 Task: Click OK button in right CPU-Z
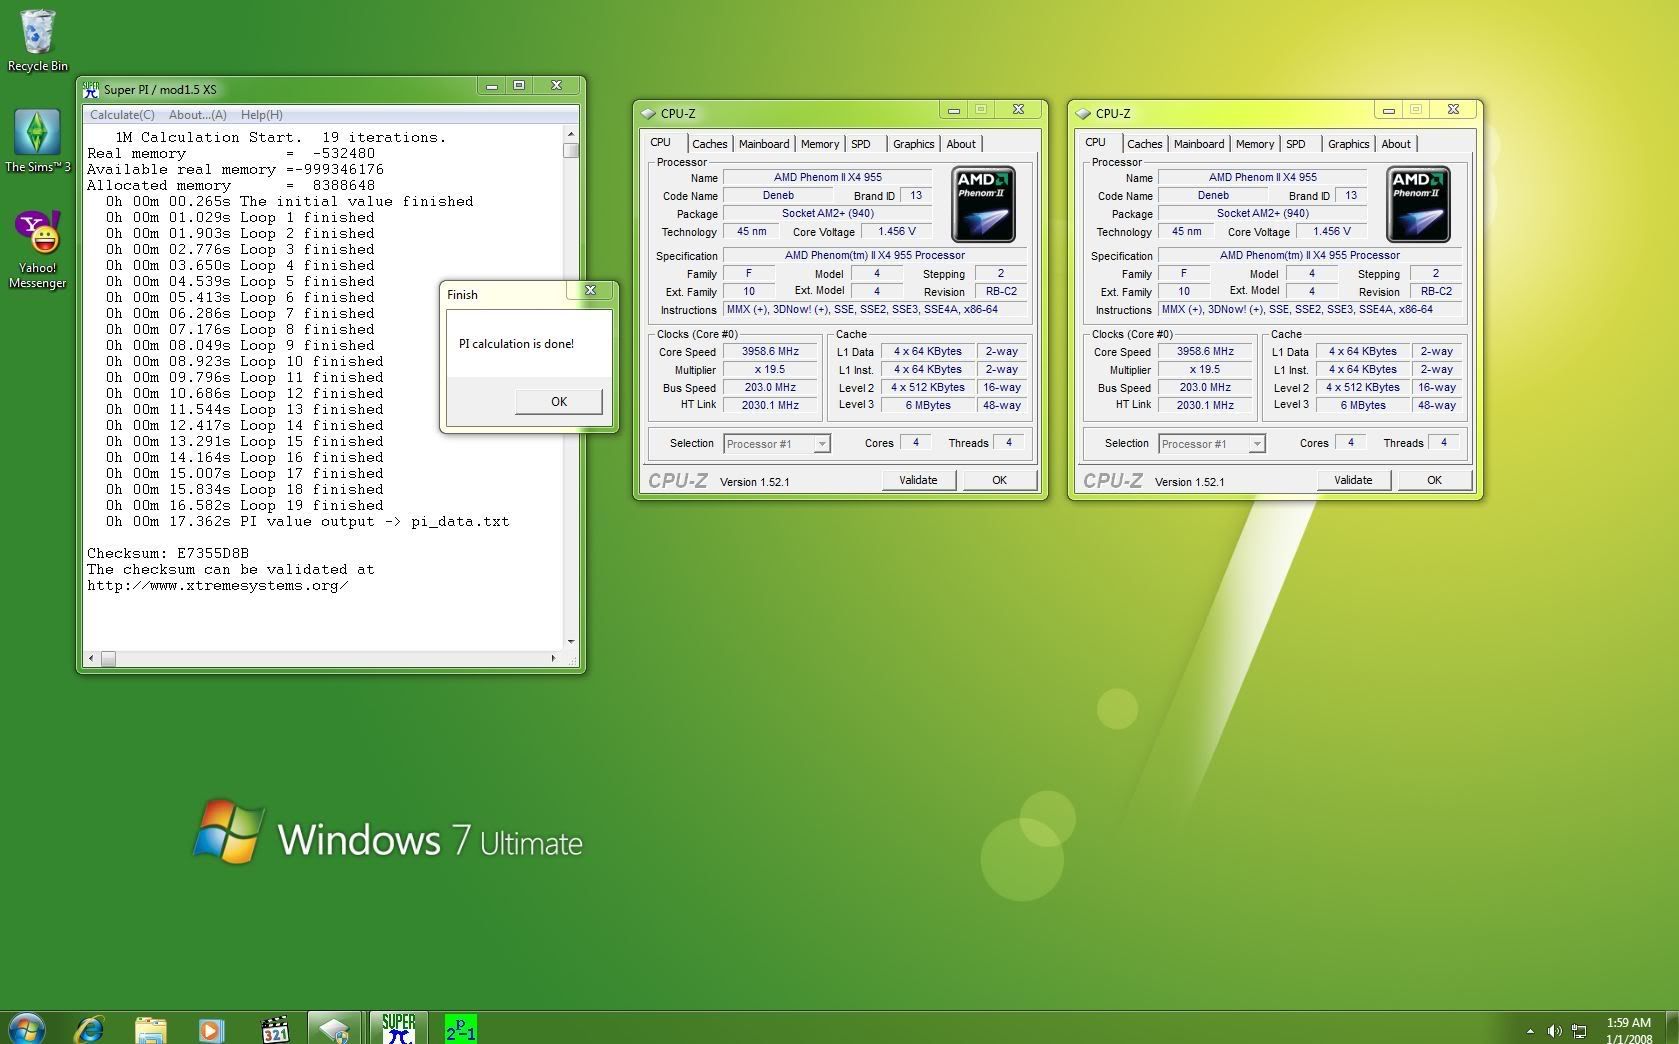tap(1434, 480)
